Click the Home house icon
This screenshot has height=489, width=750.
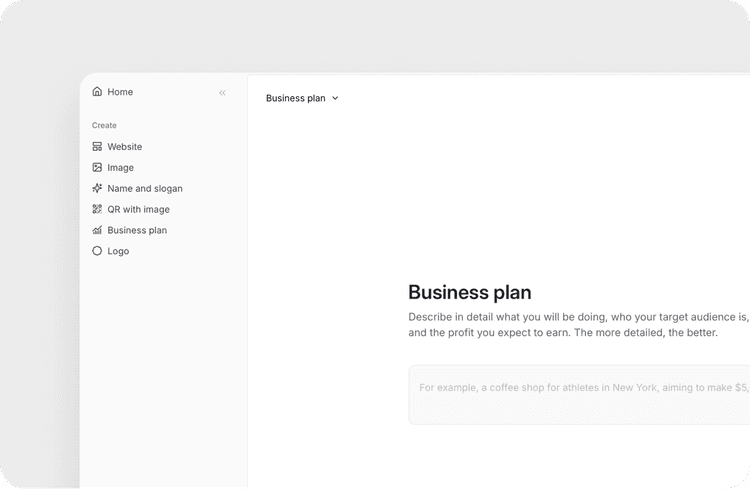click(x=97, y=92)
